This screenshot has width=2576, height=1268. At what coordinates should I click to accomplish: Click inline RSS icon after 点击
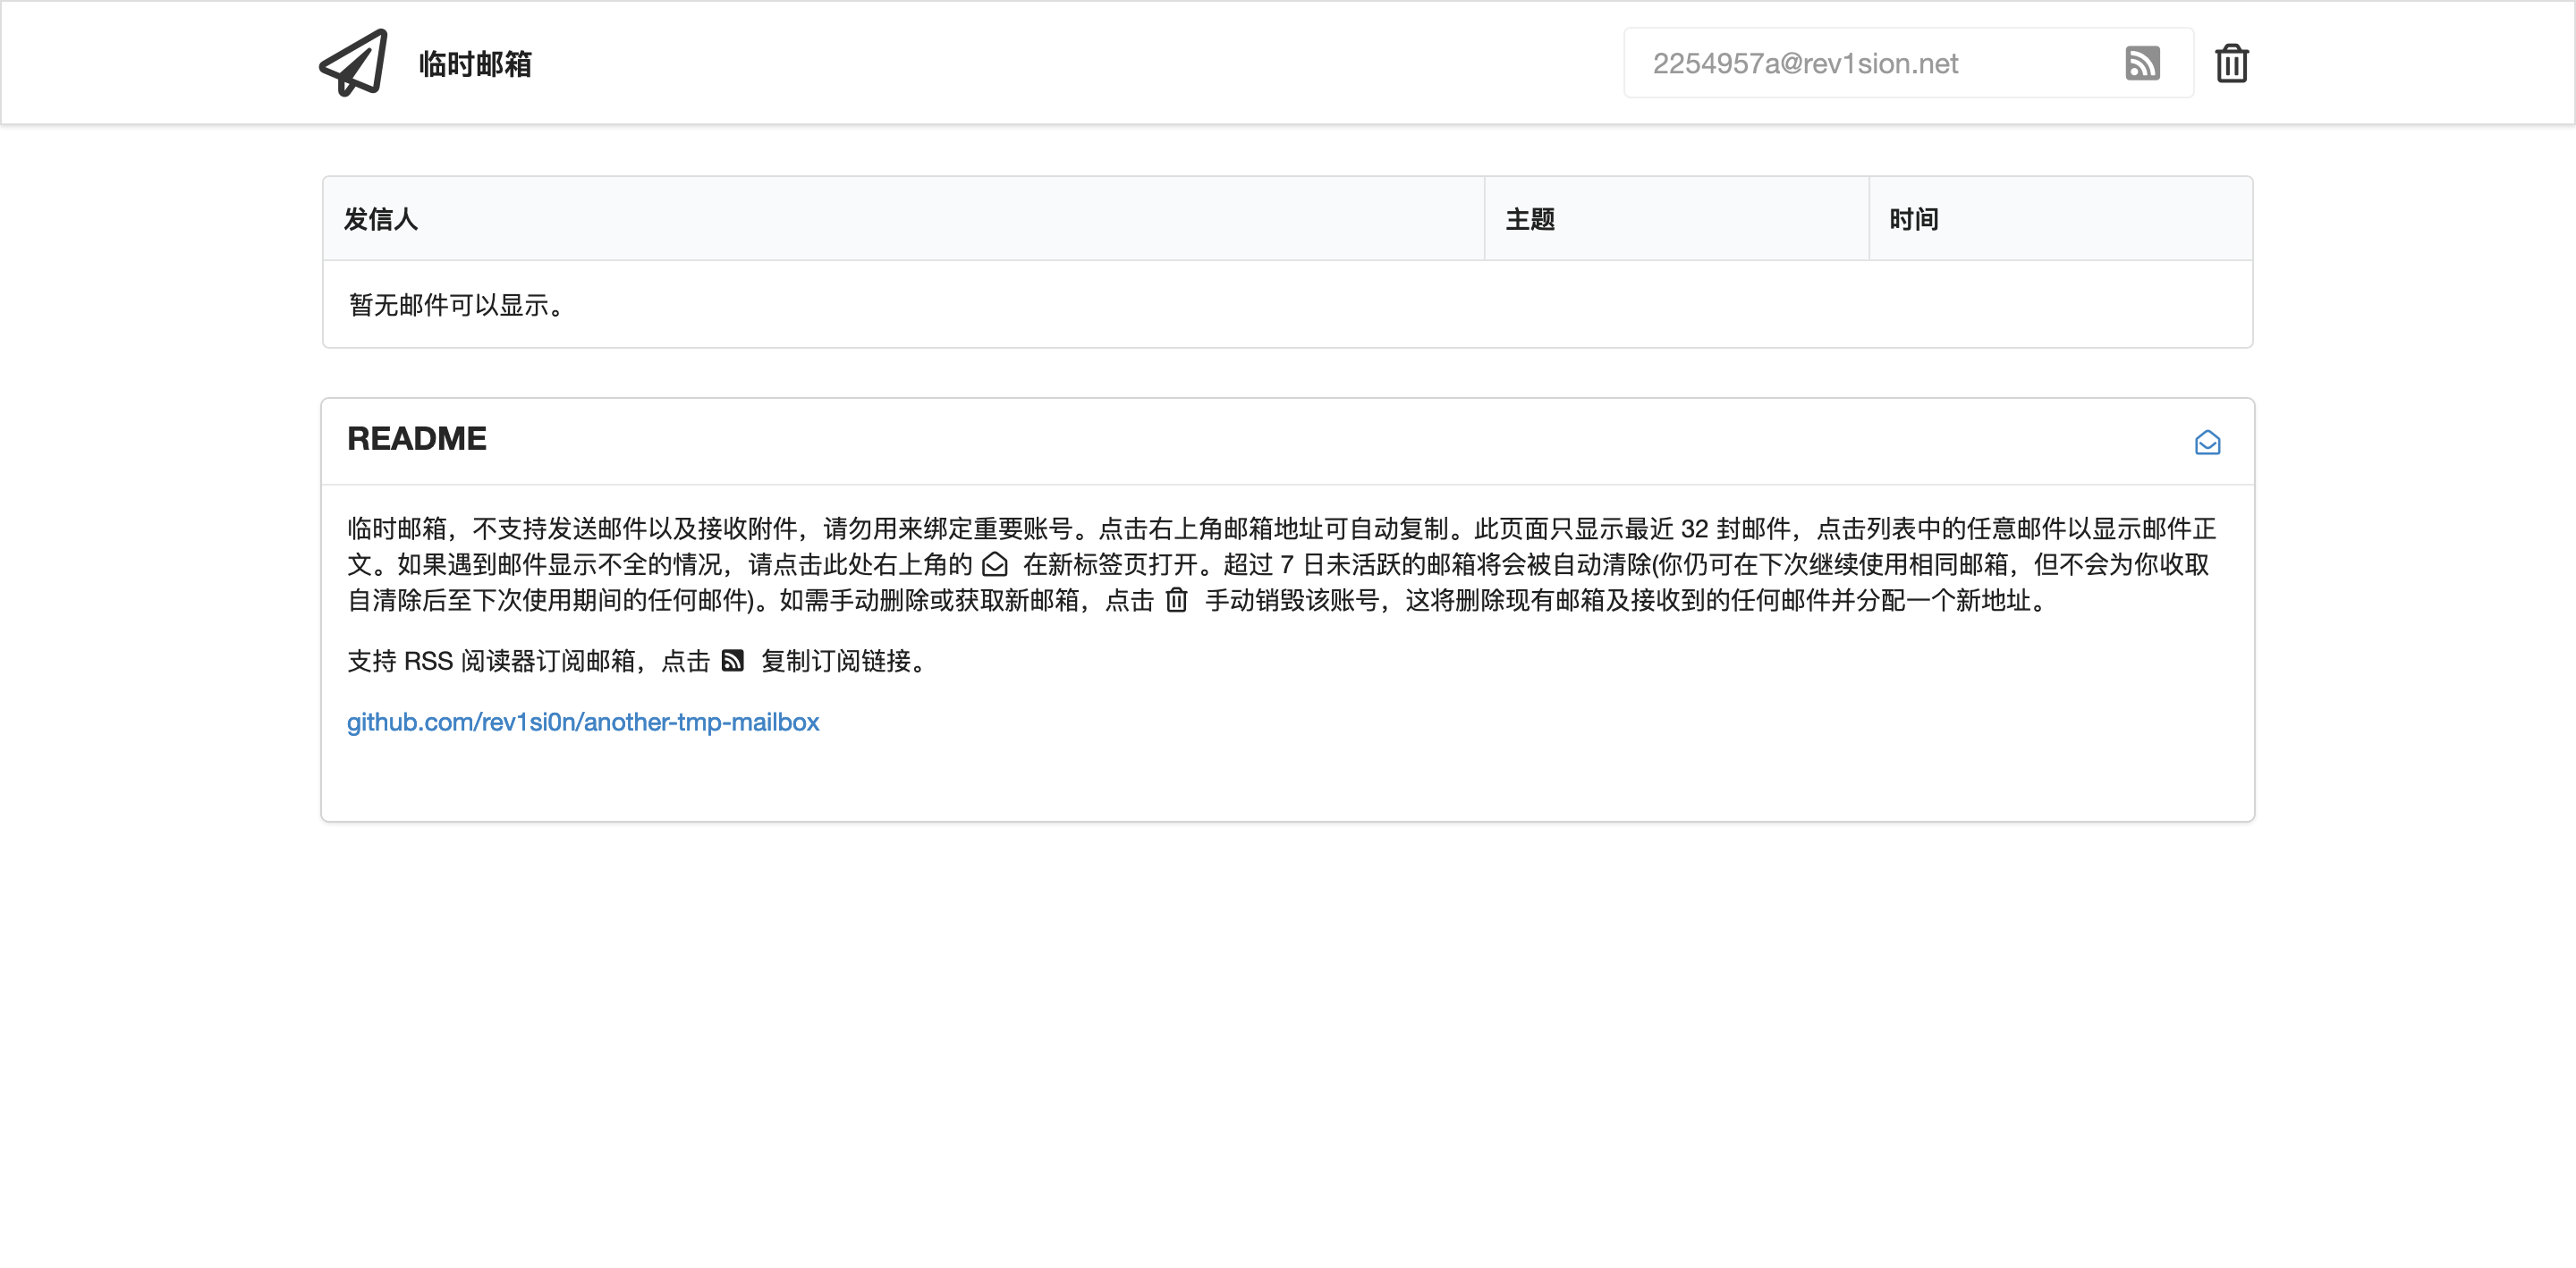[x=732, y=661]
